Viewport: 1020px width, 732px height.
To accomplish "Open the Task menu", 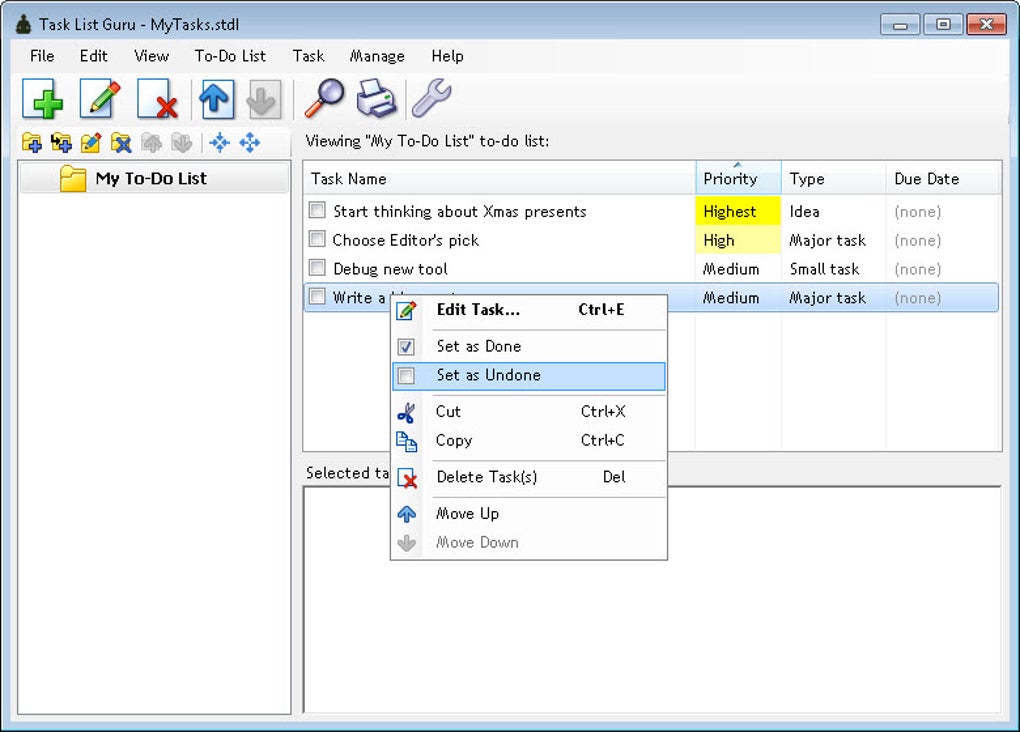I will (x=308, y=56).
